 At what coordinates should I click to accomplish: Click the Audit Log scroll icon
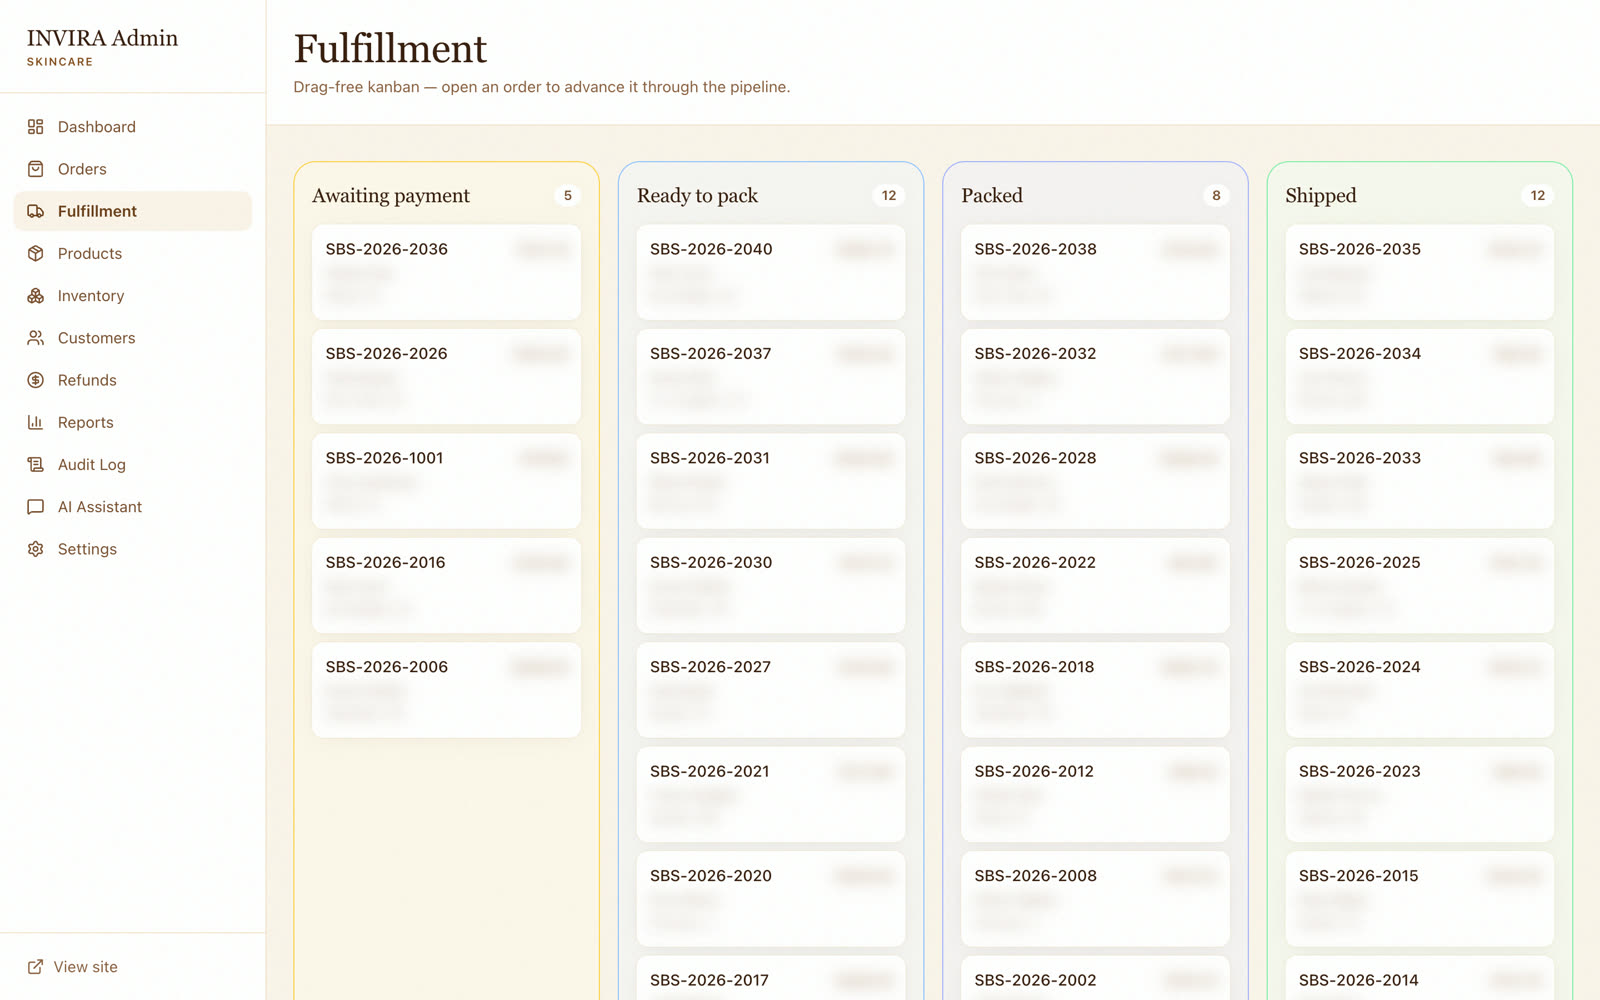[x=36, y=464]
